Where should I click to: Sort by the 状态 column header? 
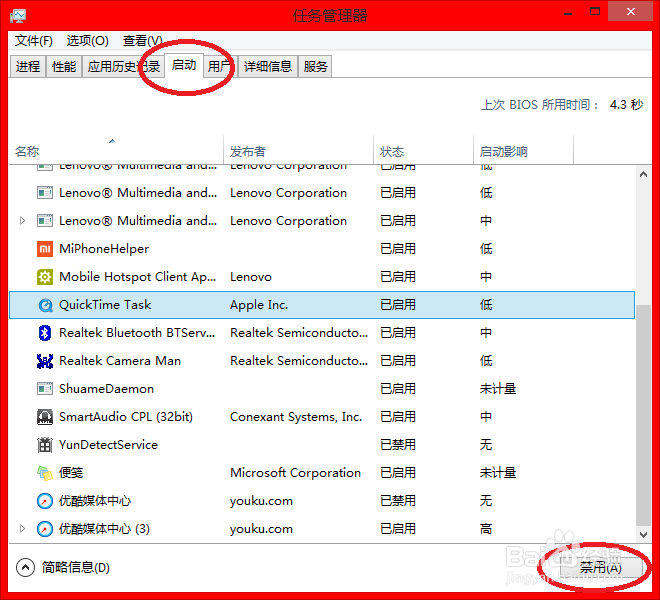coord(423,151)
